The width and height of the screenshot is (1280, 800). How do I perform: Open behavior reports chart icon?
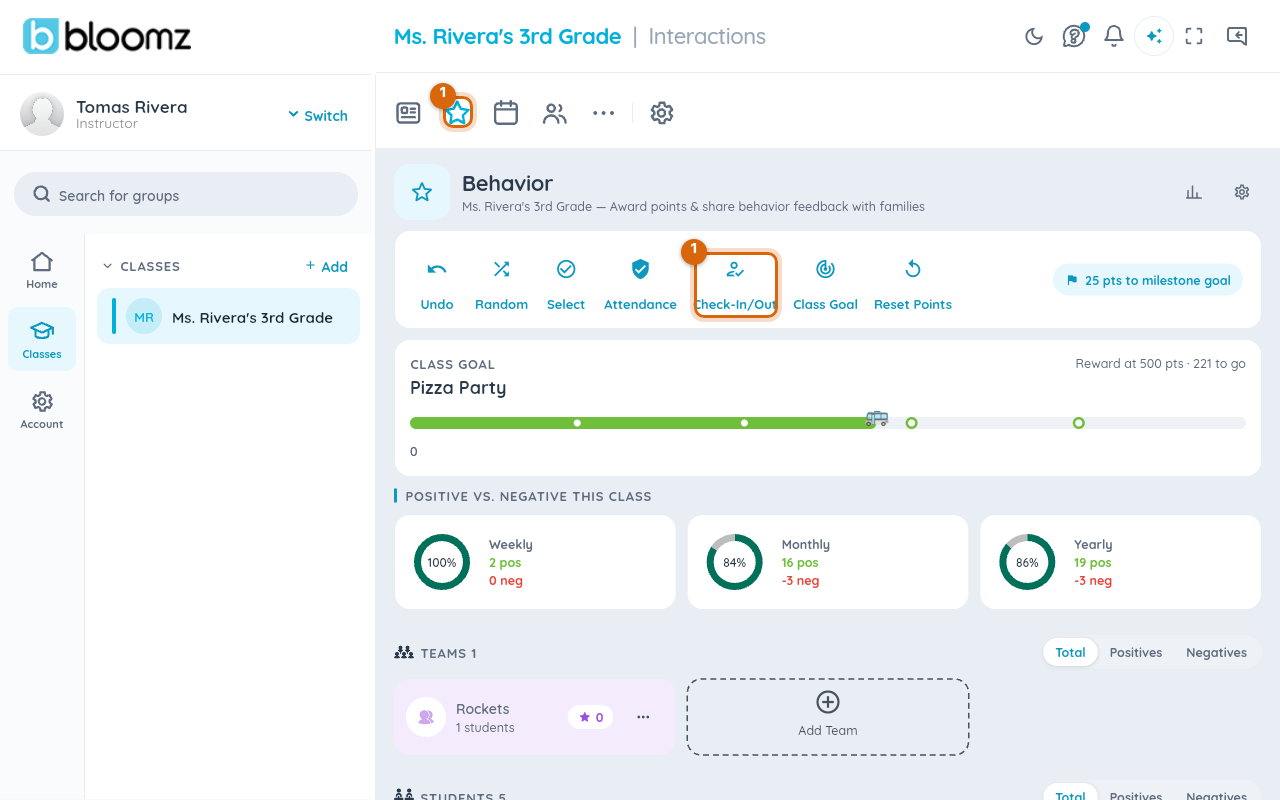[1194, 192]
